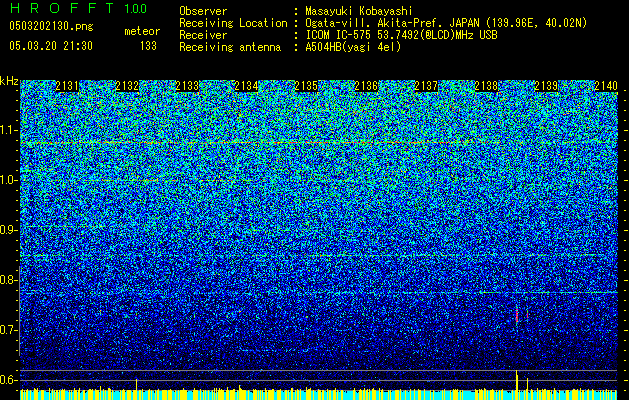Select observer name Masayuki Kobayashi
629x400 pixels.
[x=359, y=11]
